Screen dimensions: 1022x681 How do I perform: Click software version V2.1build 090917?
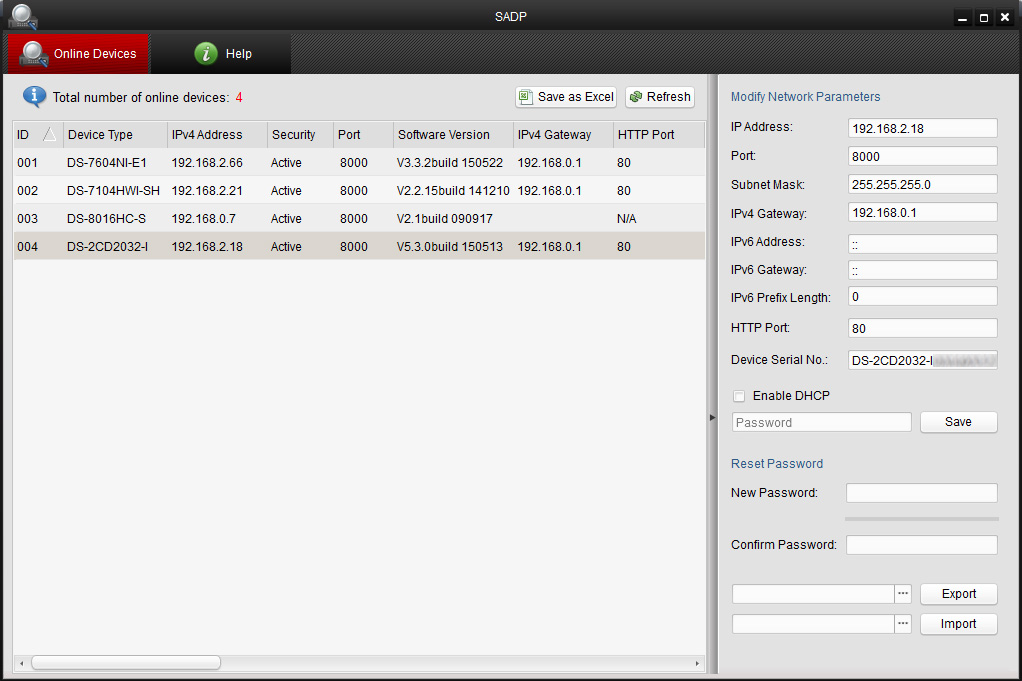coord(445,218)
